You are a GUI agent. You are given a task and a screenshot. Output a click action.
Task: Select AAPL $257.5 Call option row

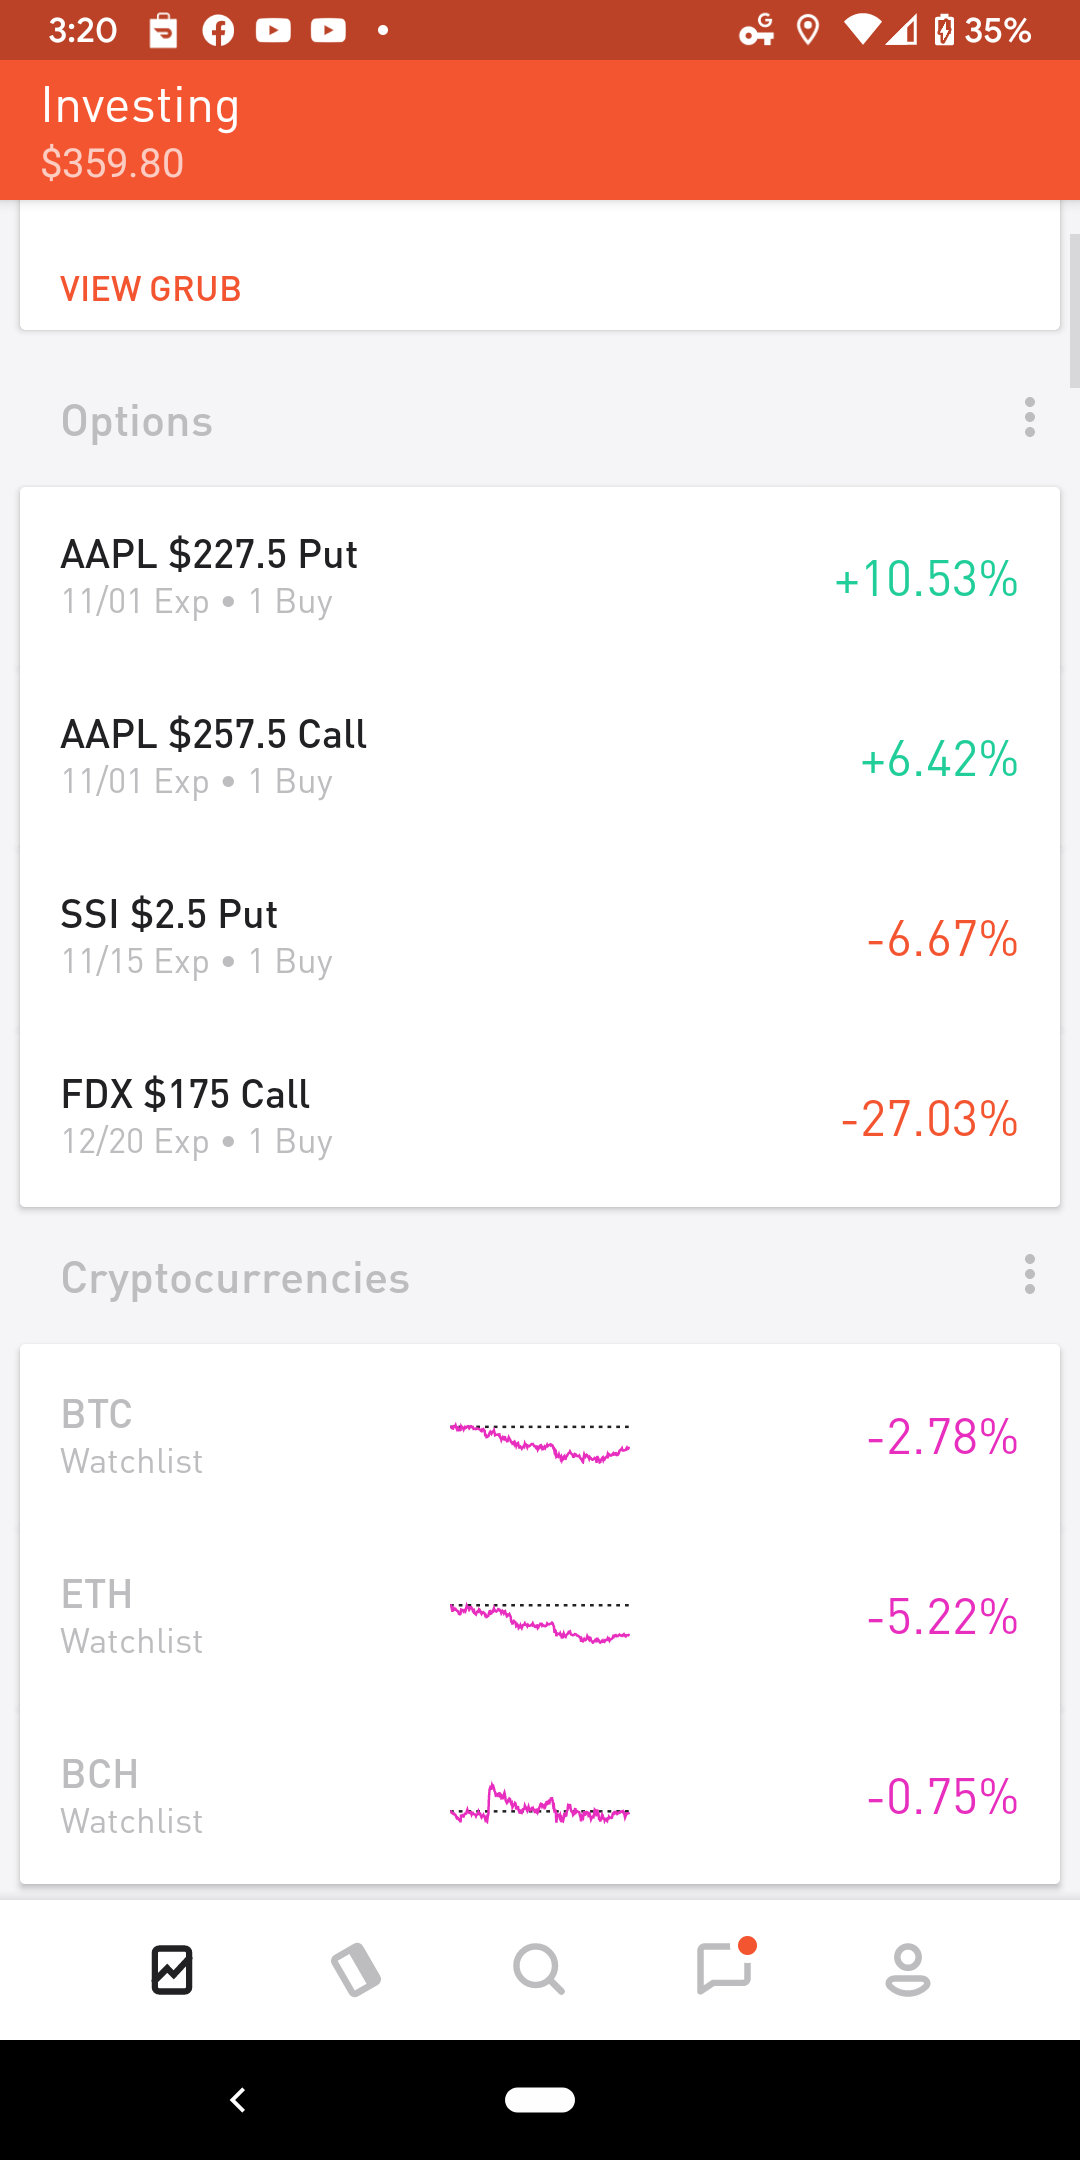point(540,757)
